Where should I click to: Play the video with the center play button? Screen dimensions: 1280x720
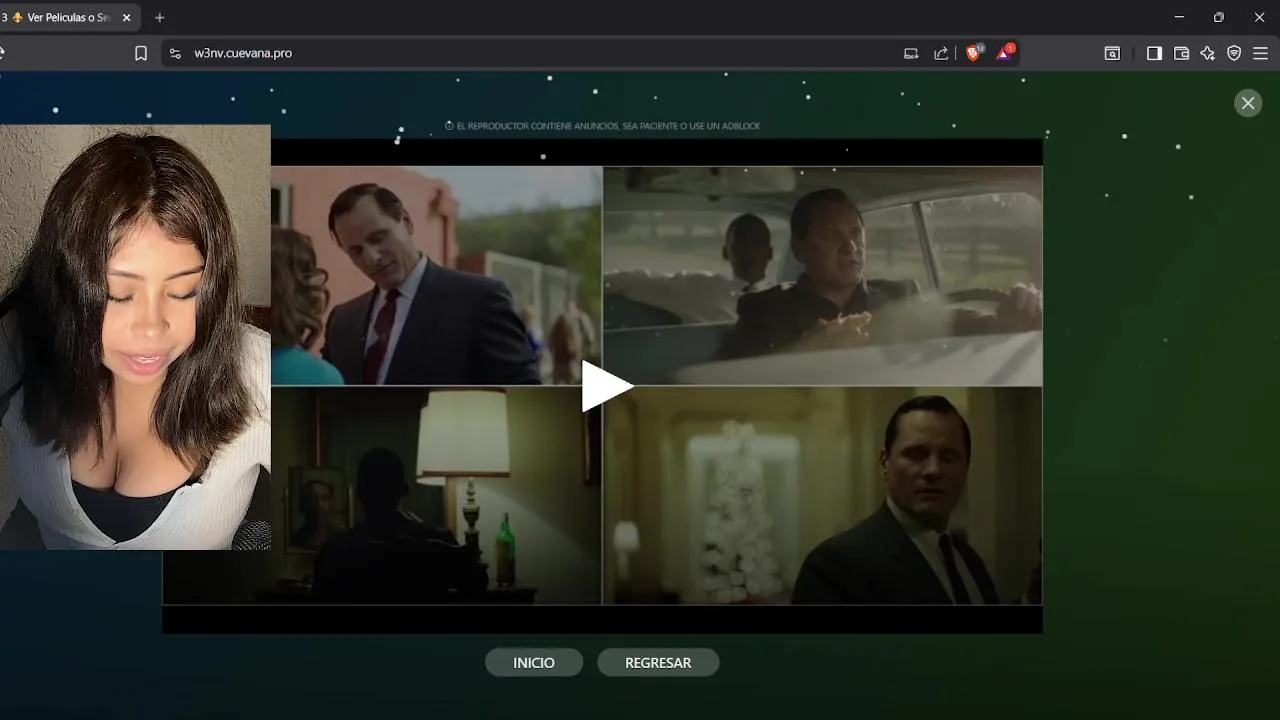pyautogui.click(x=606, y=386)
